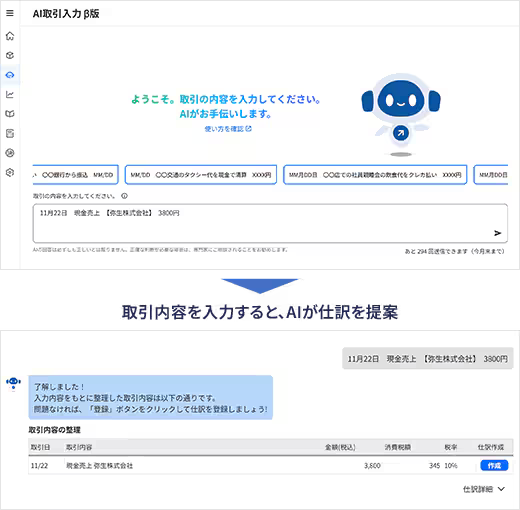Click the 取引日 column header
This screenshot has width=520, height=510.
point(40,447)
